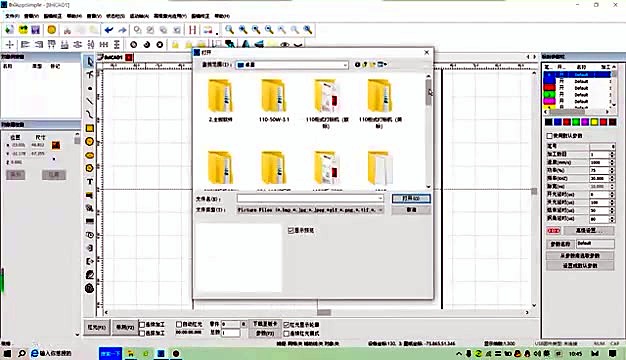
Task: Click the stepper beside the 75 power value
Action: coord(612,170)
